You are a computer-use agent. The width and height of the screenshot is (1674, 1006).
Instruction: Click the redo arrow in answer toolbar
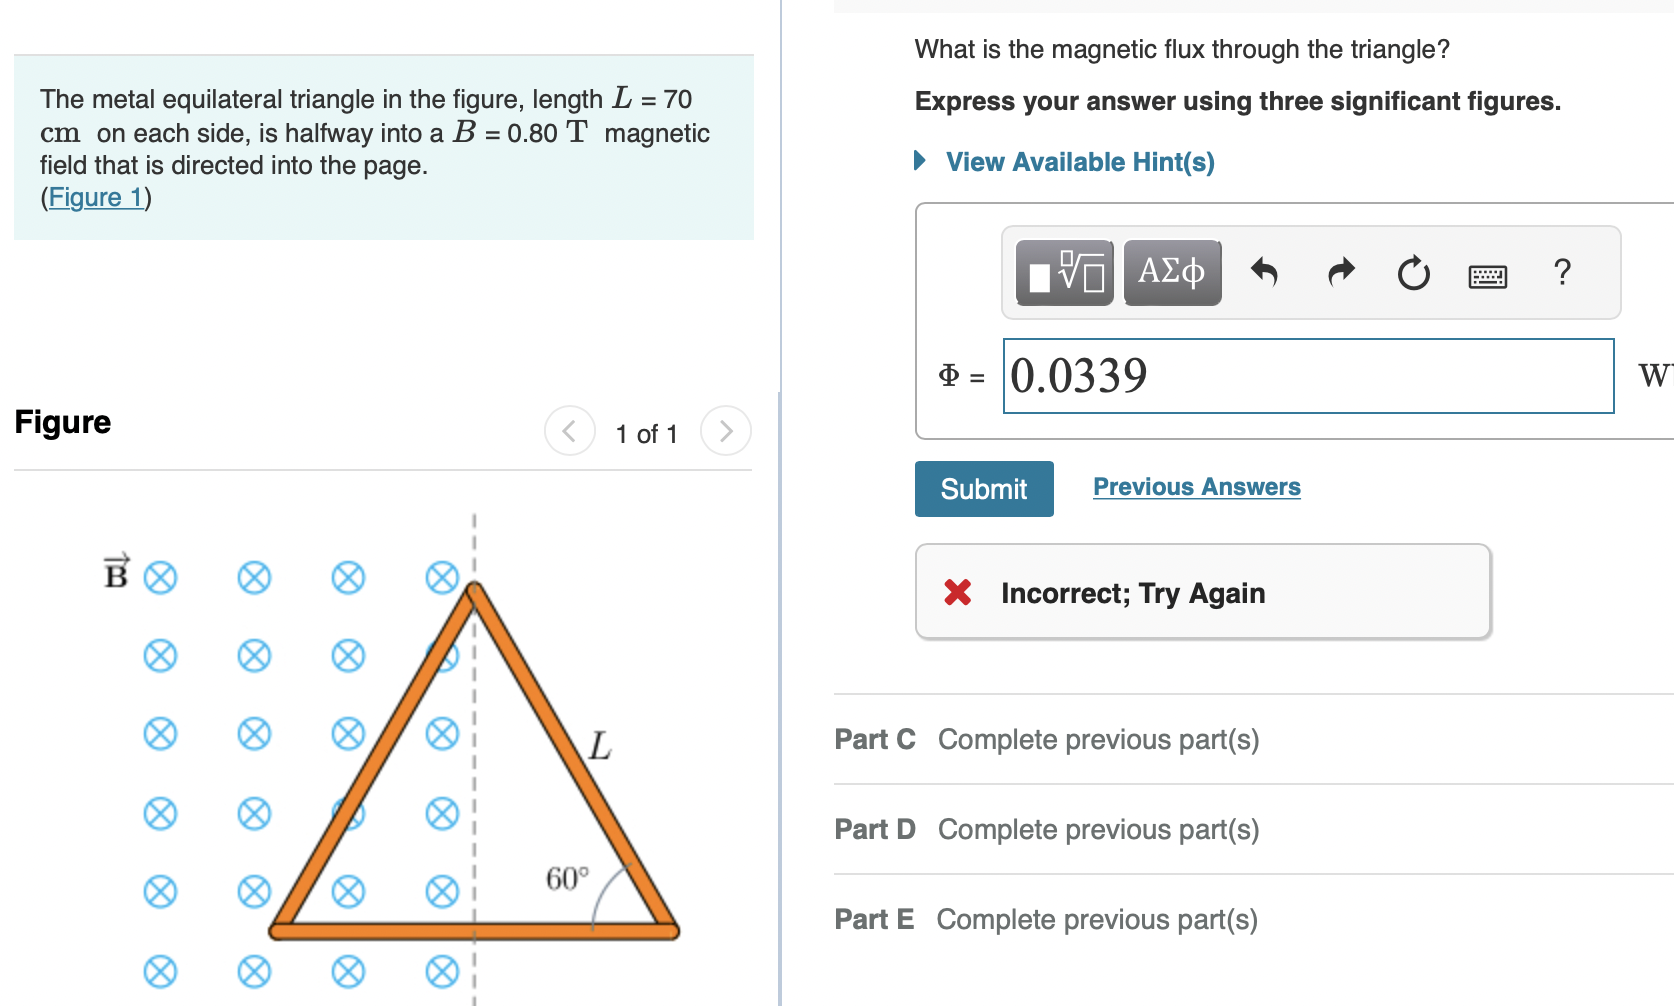[x=1340, y=272]
